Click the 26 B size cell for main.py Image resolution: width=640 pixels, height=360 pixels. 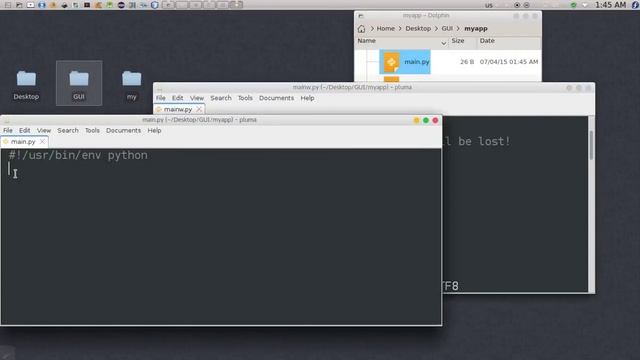[467, 62]
